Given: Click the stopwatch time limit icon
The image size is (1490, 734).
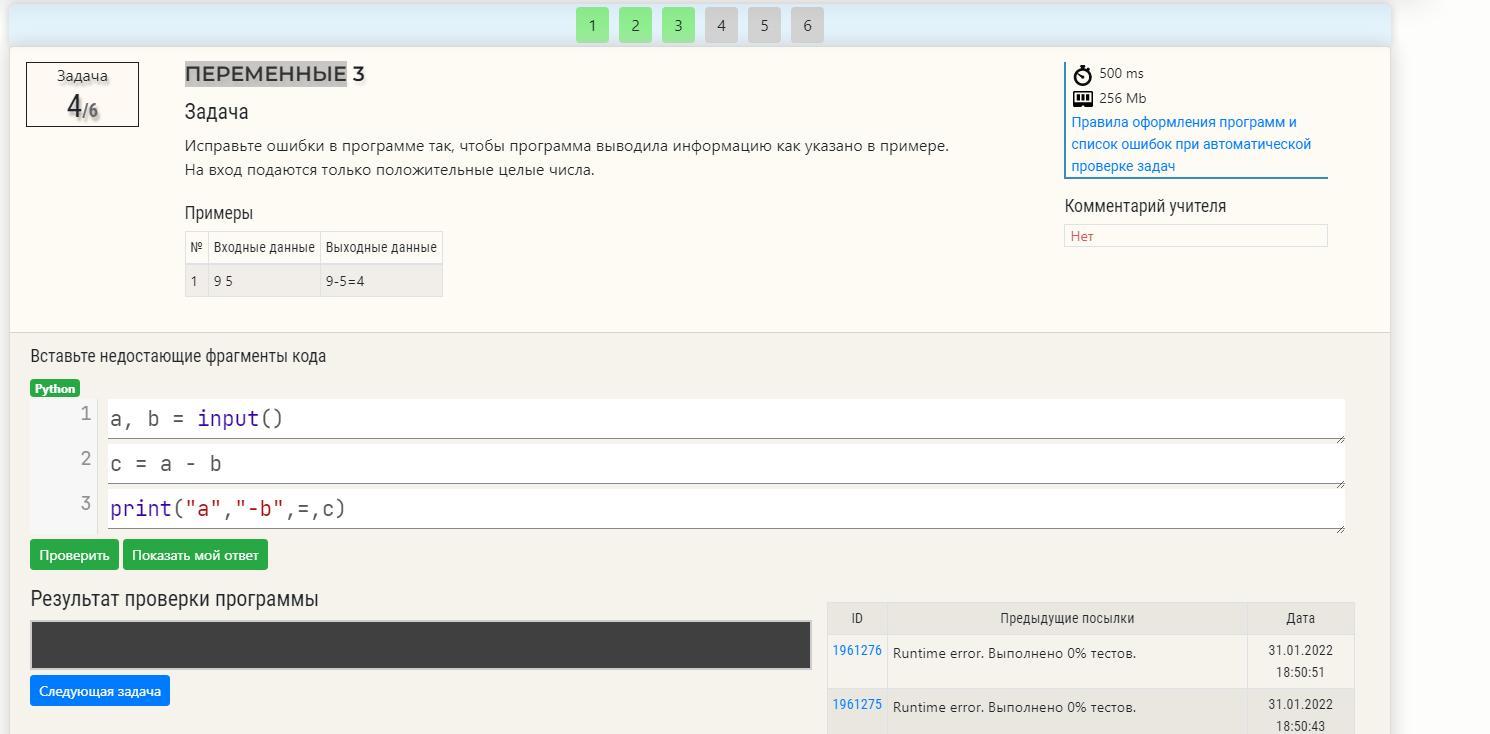Looking at the screenshot, I should (x=1082, y=75).
